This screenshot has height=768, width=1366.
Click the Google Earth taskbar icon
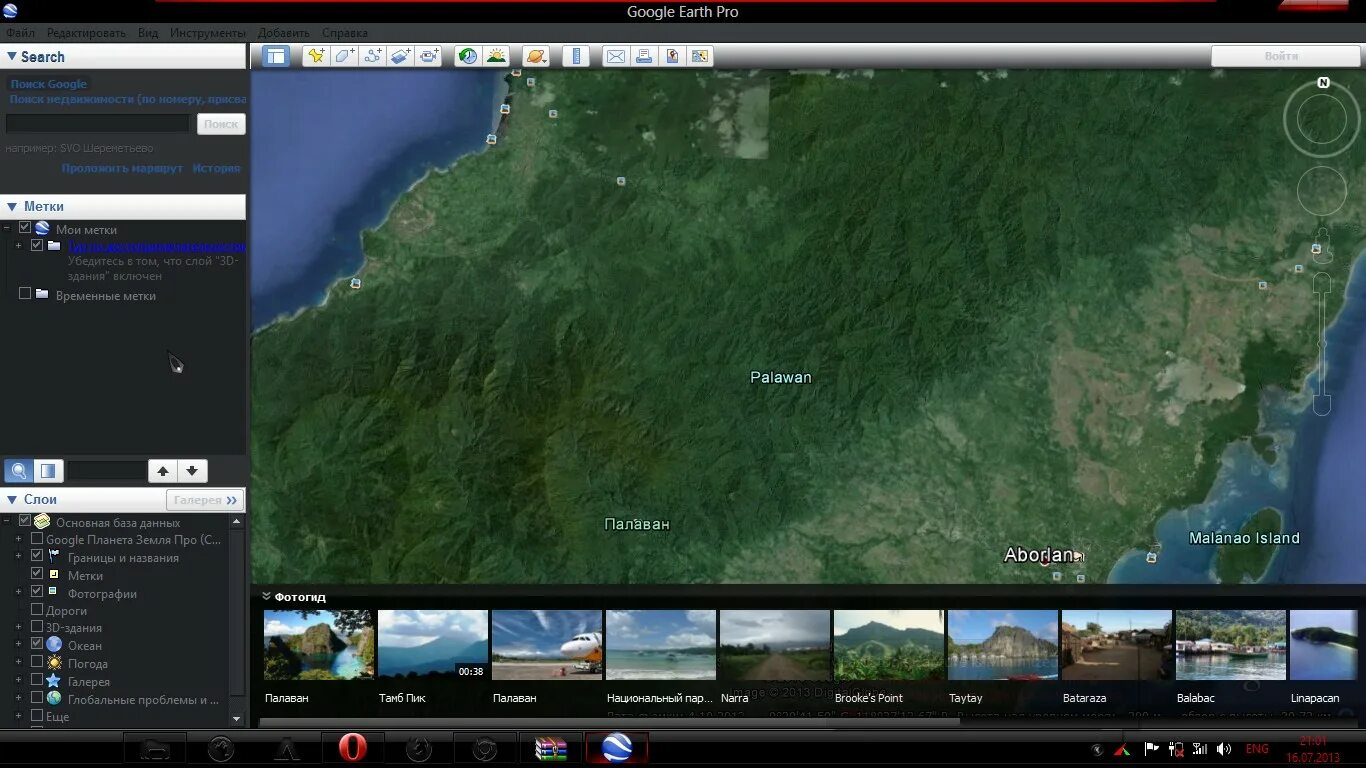(617, 748)
